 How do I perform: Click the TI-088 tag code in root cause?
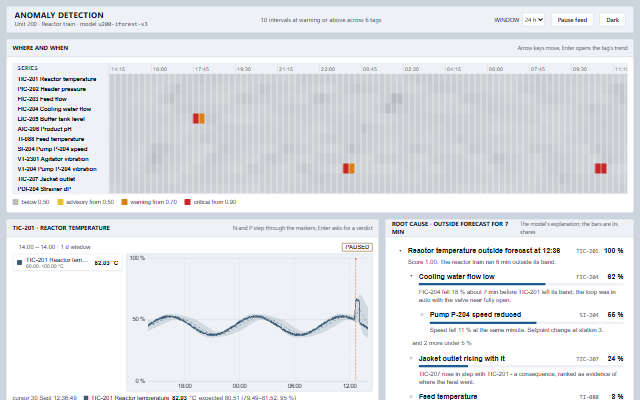(x=589, y=397)
